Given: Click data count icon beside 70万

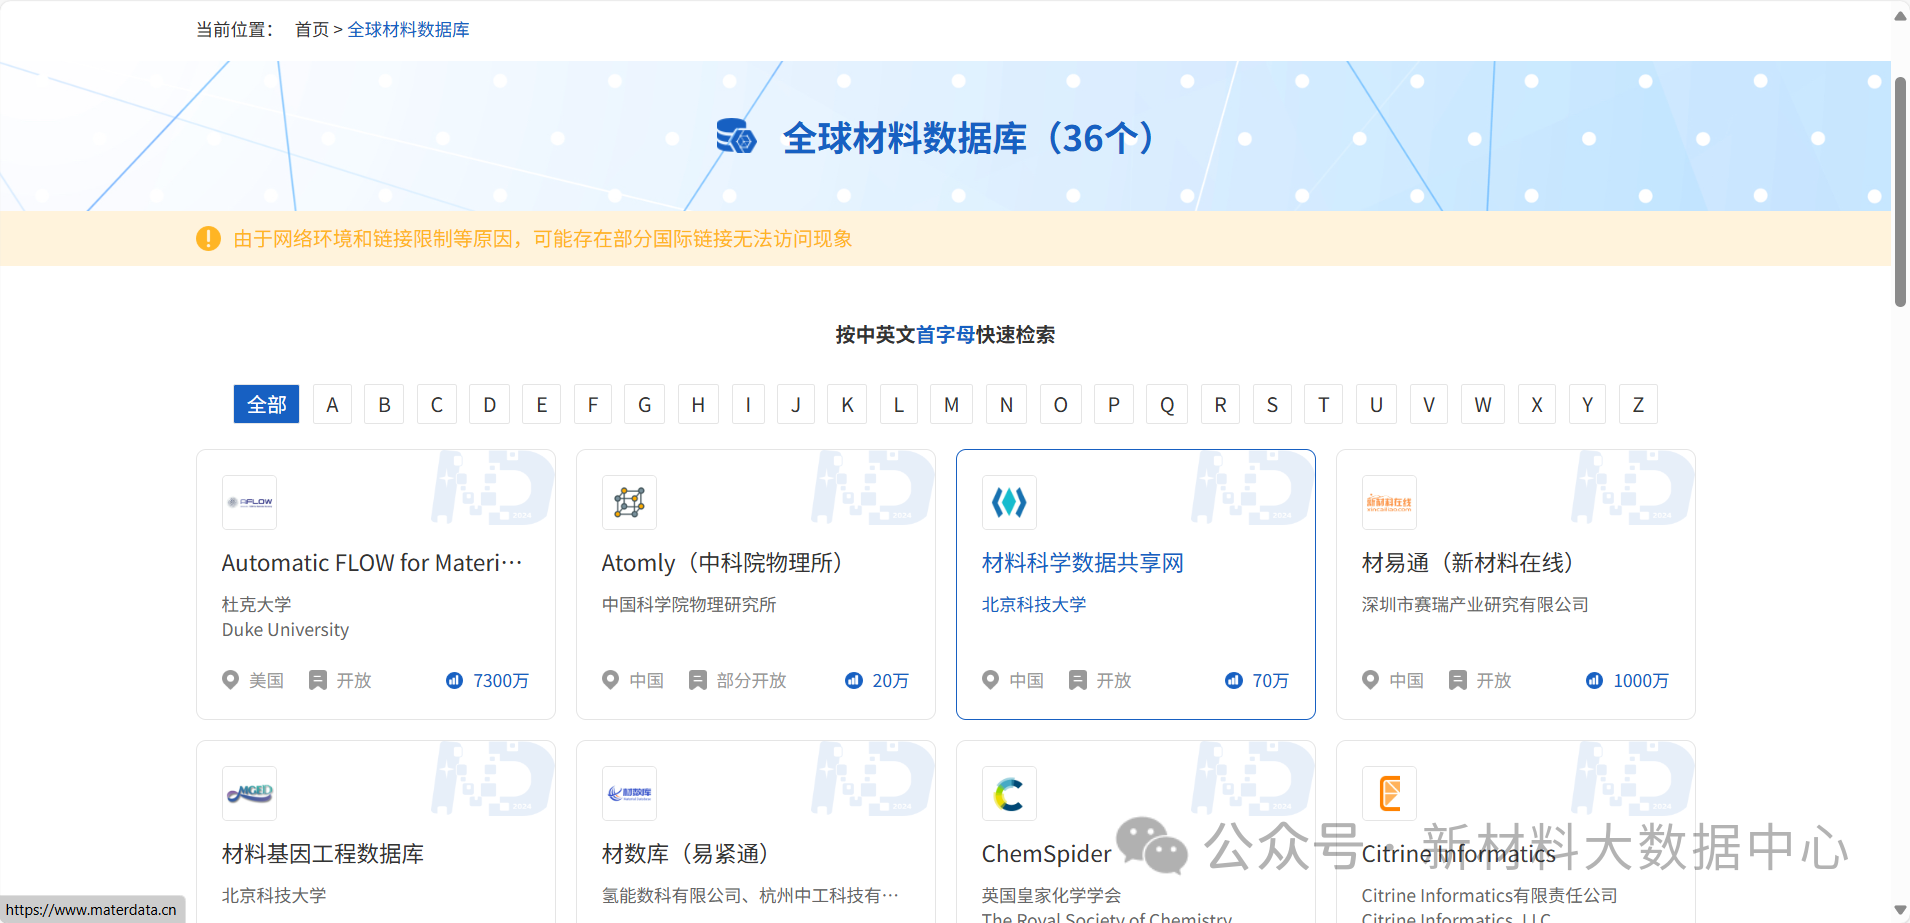Looking at the screenshot, I should point(1234,680).
